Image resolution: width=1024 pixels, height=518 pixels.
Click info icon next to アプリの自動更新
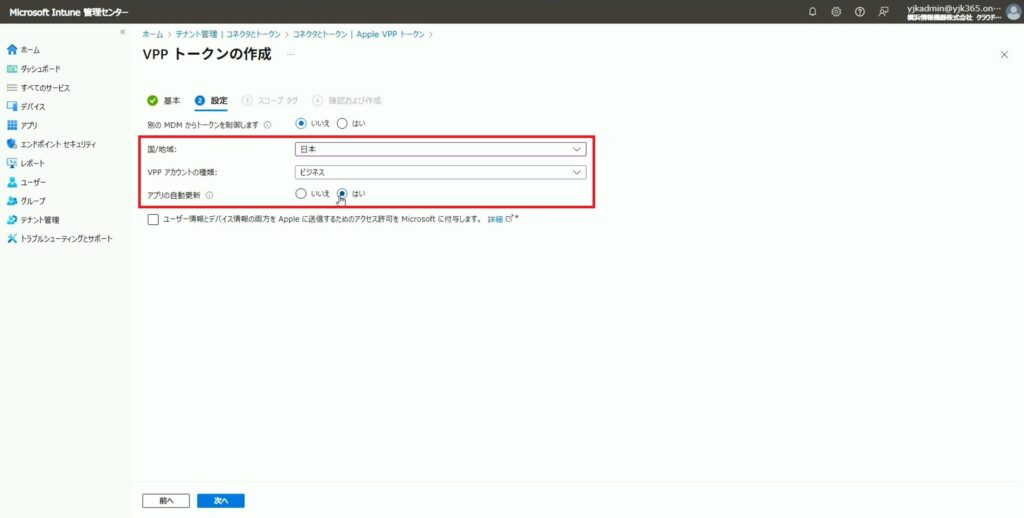tap(210, 195)
